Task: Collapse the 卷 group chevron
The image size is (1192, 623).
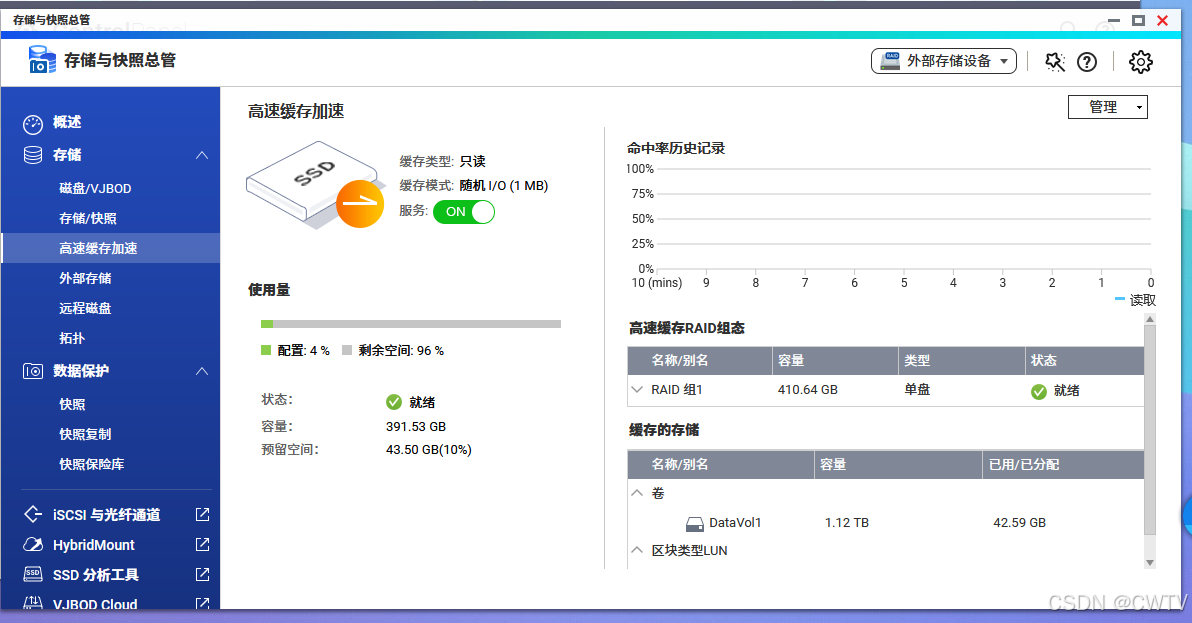Action: [x=637, y=493]
